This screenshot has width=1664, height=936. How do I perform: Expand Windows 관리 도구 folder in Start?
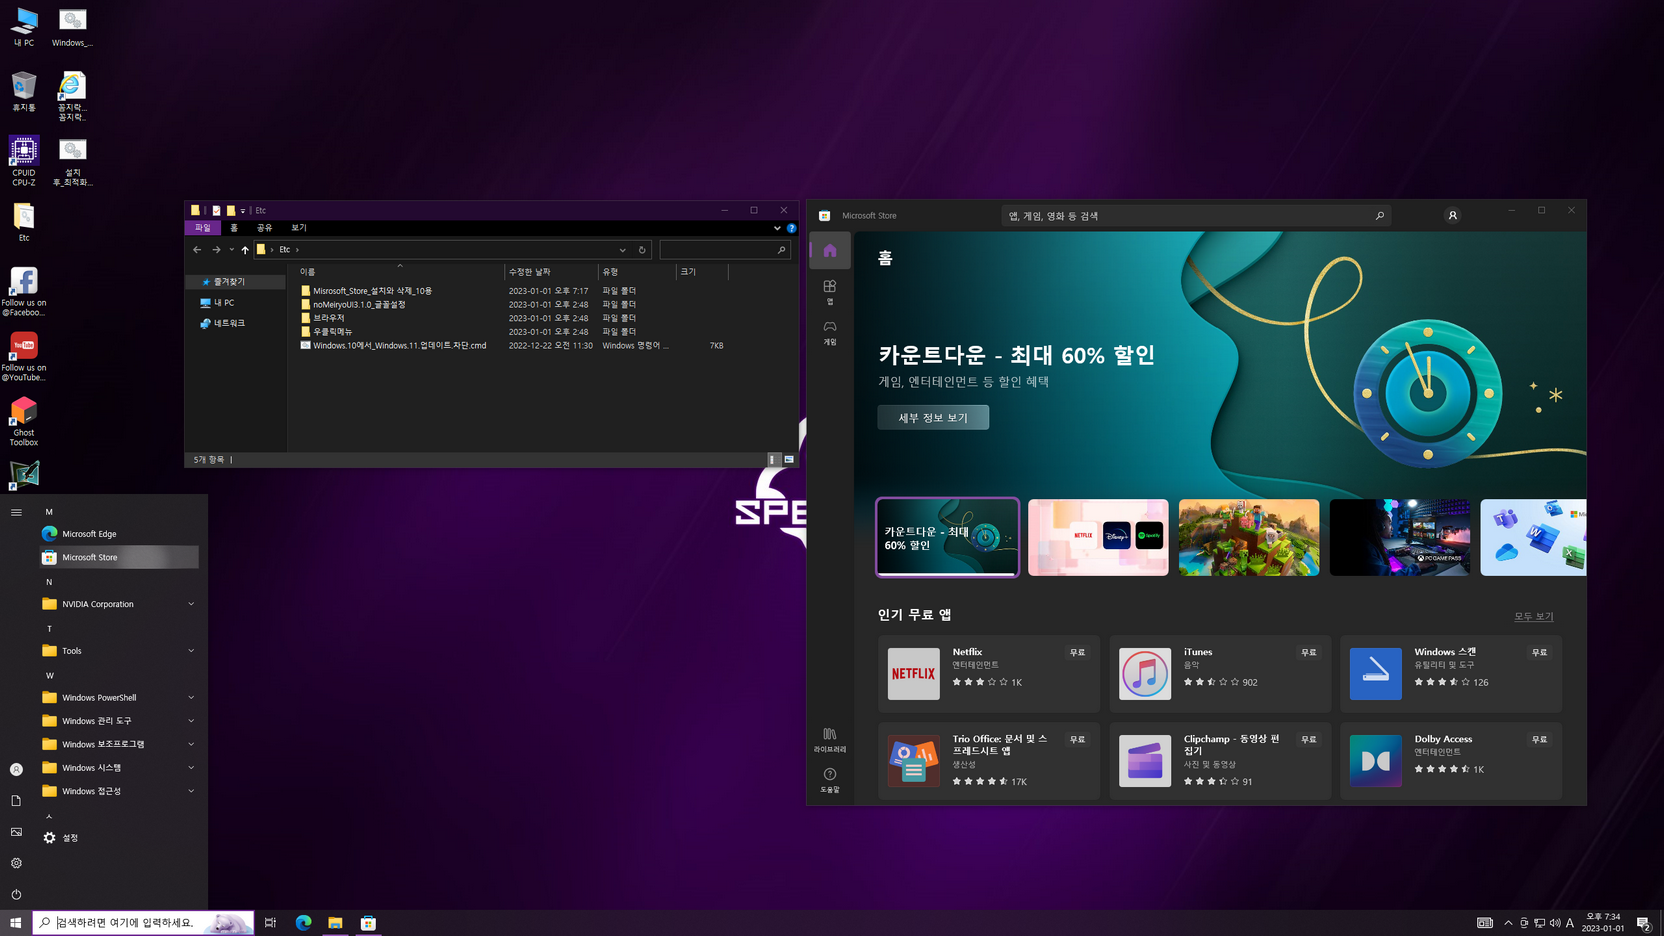120,721
